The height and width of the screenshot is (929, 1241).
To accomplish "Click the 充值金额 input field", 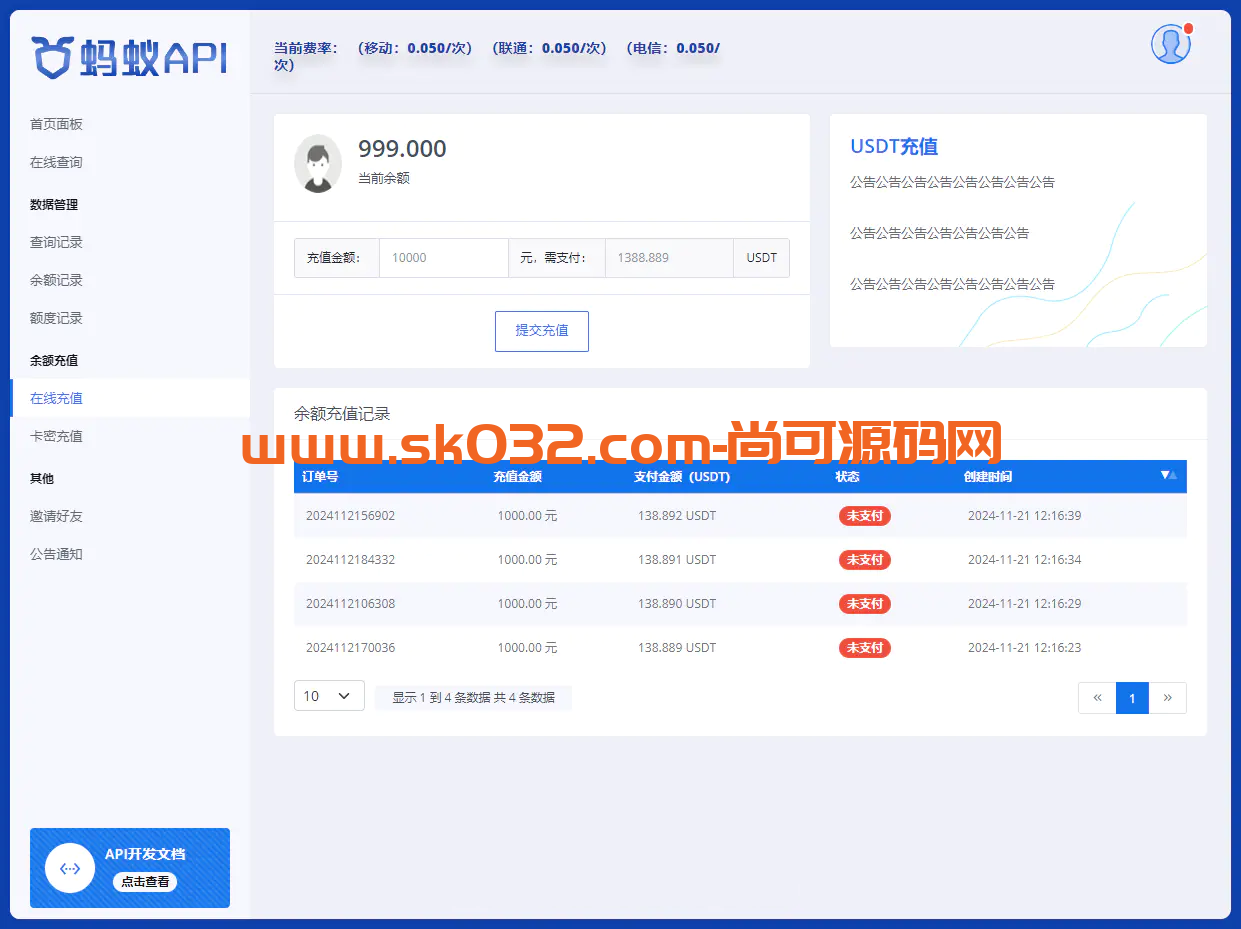I will [x=443, y=257].
